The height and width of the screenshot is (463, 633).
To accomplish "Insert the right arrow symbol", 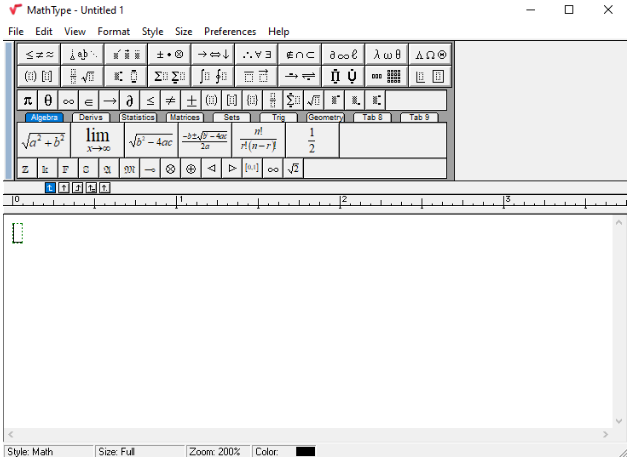I will (109, 100).
